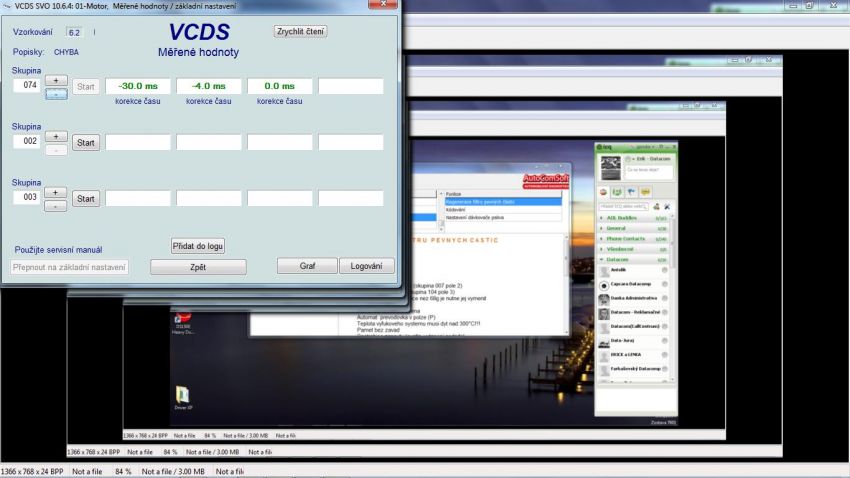This screenshot has height=478, width=850.
Task: Go back with the Zpět button
Action: [198, 267]
